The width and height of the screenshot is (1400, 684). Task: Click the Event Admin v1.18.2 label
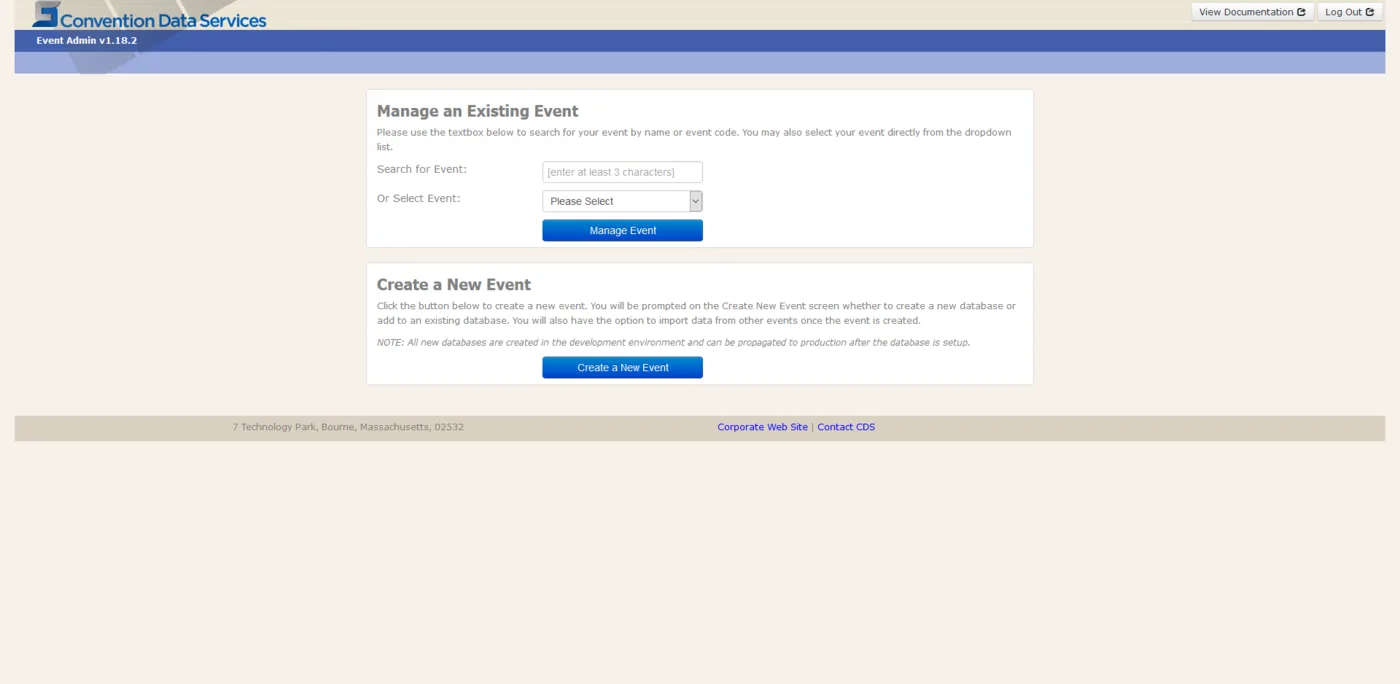coord(87,41)
